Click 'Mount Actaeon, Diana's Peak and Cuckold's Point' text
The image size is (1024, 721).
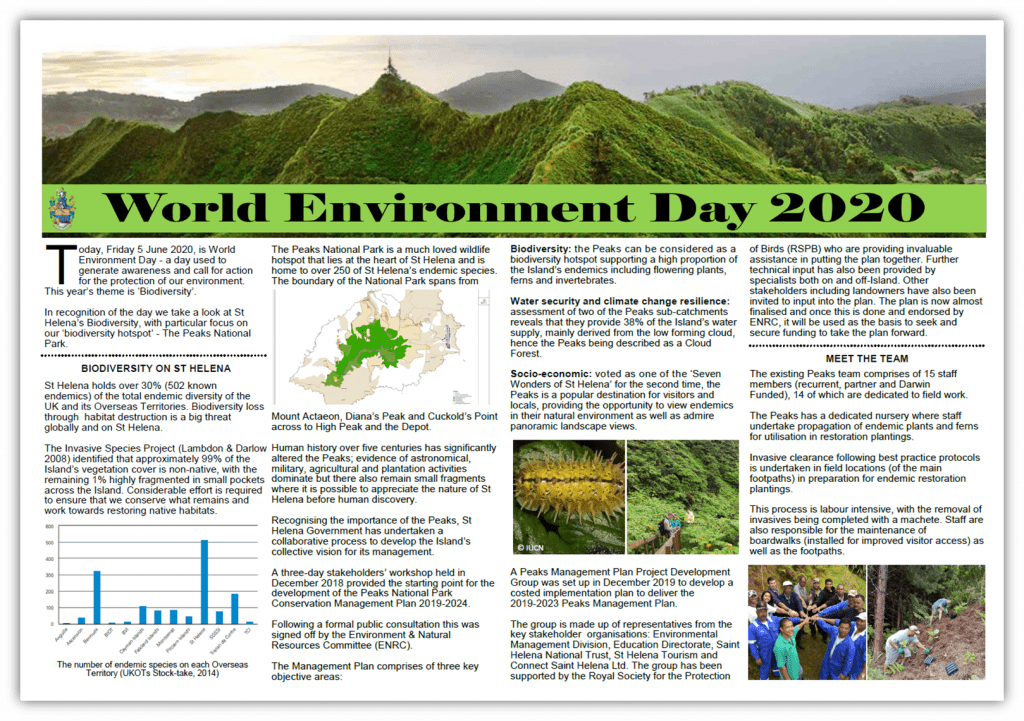tap(384, 416)
